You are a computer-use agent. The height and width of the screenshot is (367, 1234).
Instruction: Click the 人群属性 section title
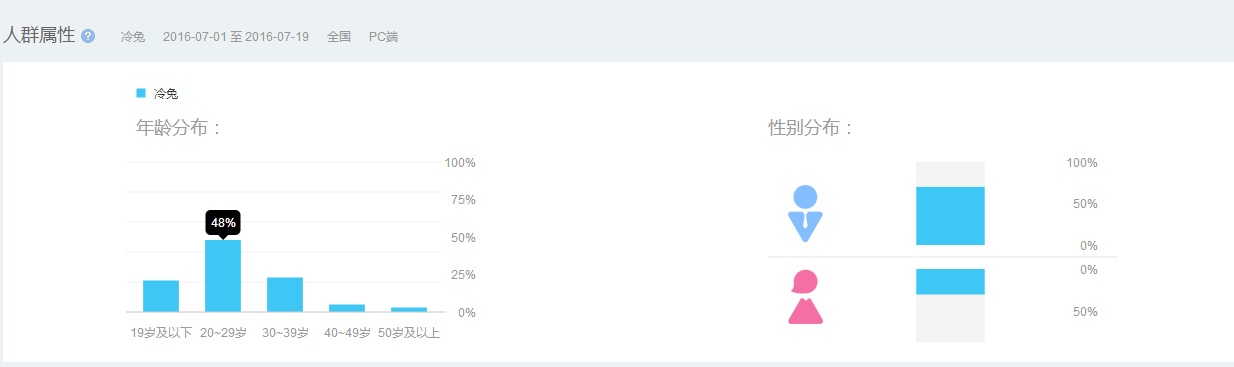[x=39, y=35]
